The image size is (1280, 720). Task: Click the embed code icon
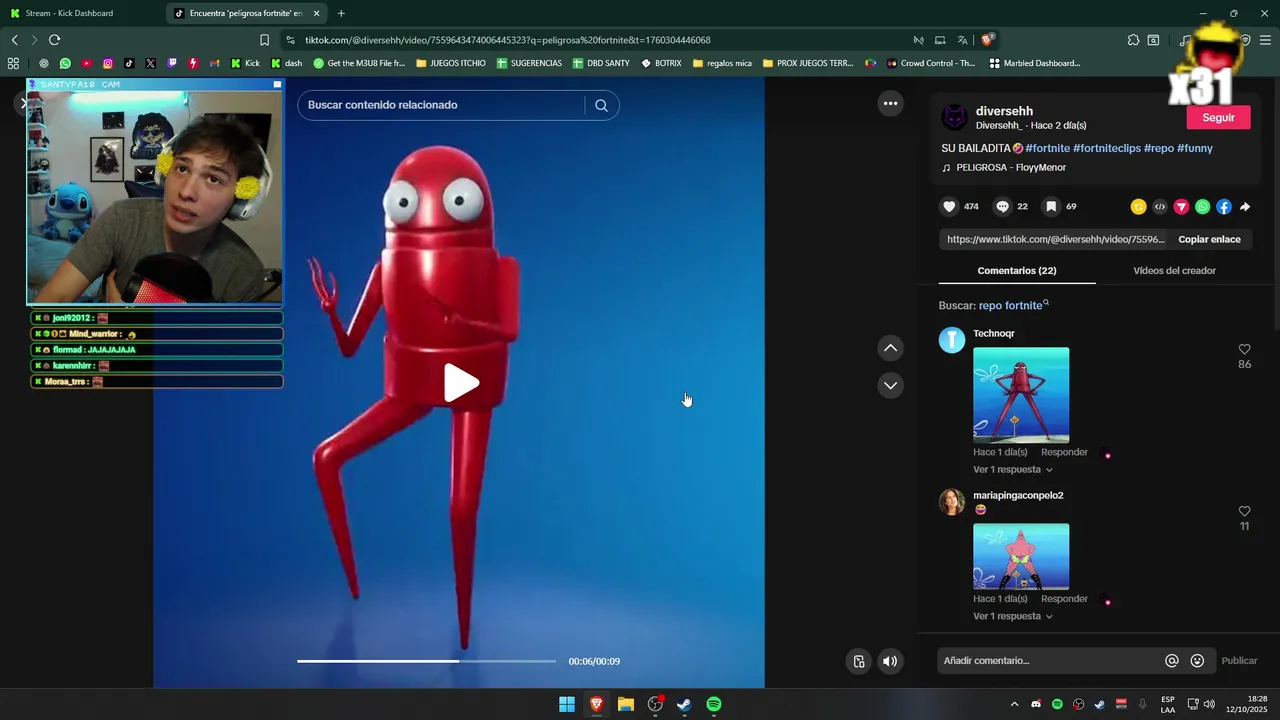coord(1160,207)
